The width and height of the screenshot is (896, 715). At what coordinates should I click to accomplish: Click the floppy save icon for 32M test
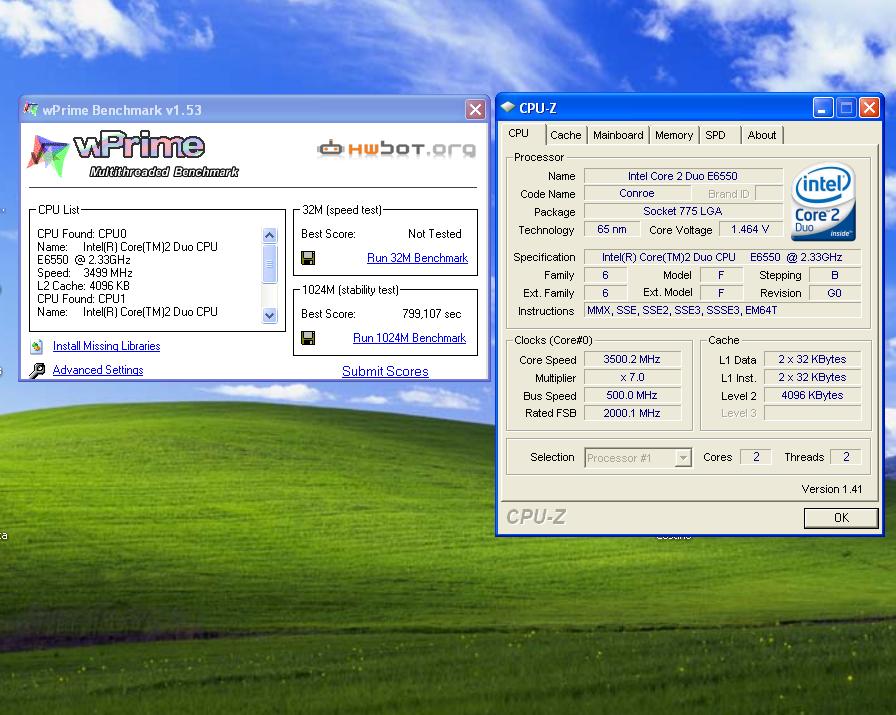pos(308,258)
